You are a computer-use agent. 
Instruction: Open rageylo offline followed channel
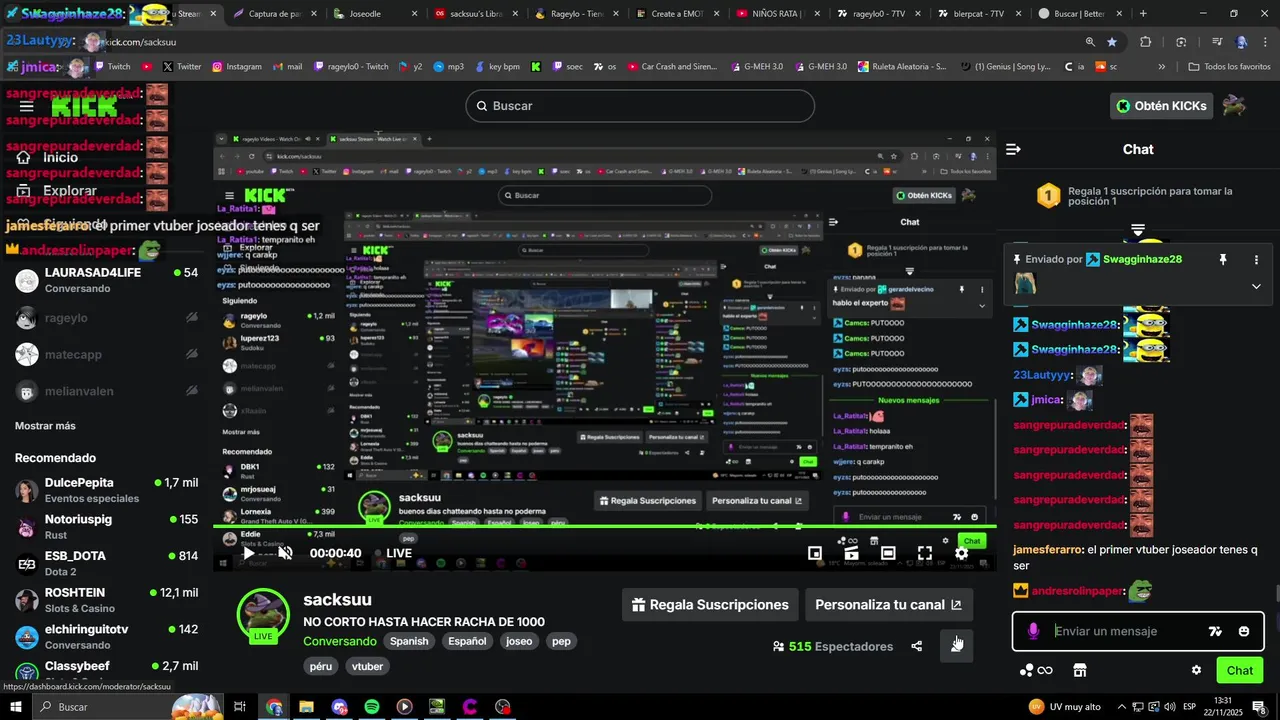pos(106,318)
